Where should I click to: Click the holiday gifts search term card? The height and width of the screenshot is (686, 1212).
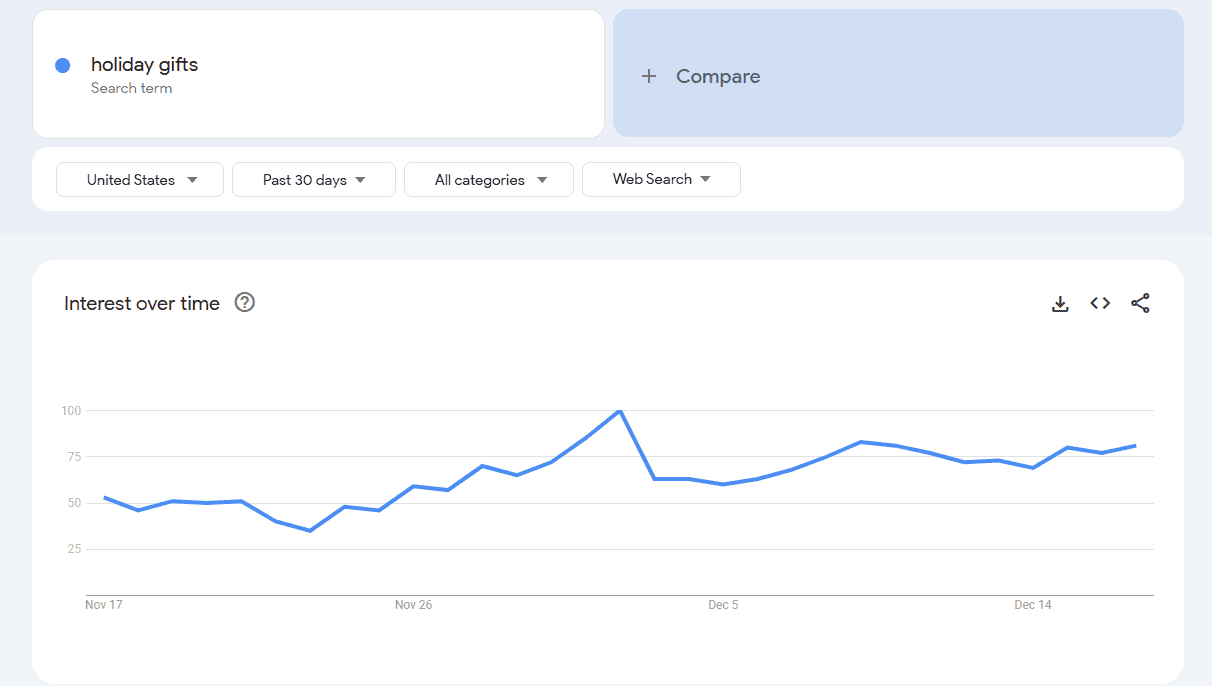[318, 73]
